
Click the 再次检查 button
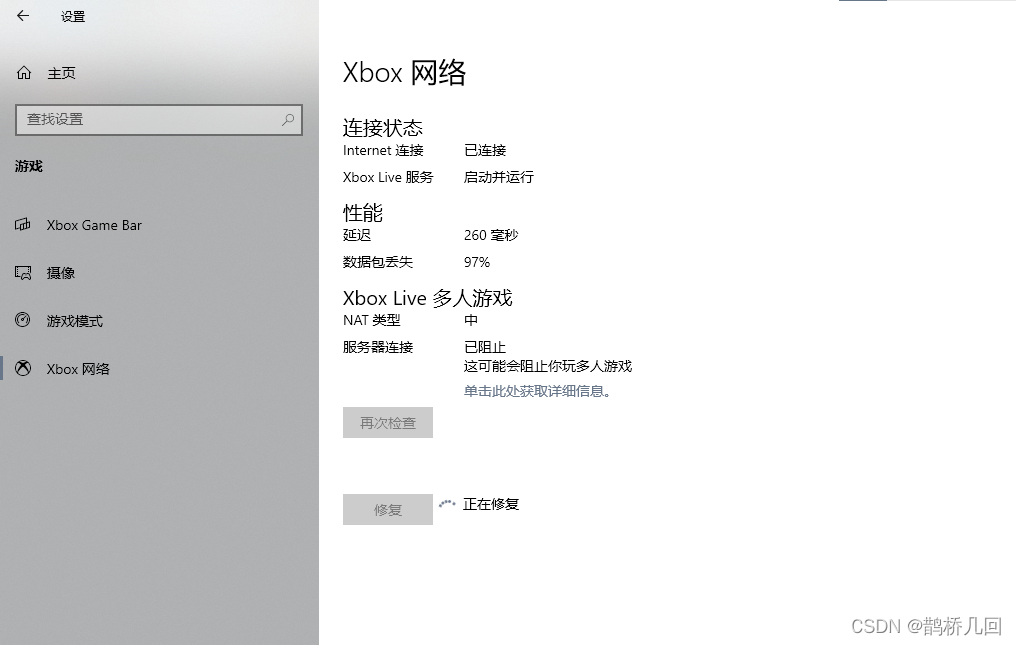pos(387,423)
